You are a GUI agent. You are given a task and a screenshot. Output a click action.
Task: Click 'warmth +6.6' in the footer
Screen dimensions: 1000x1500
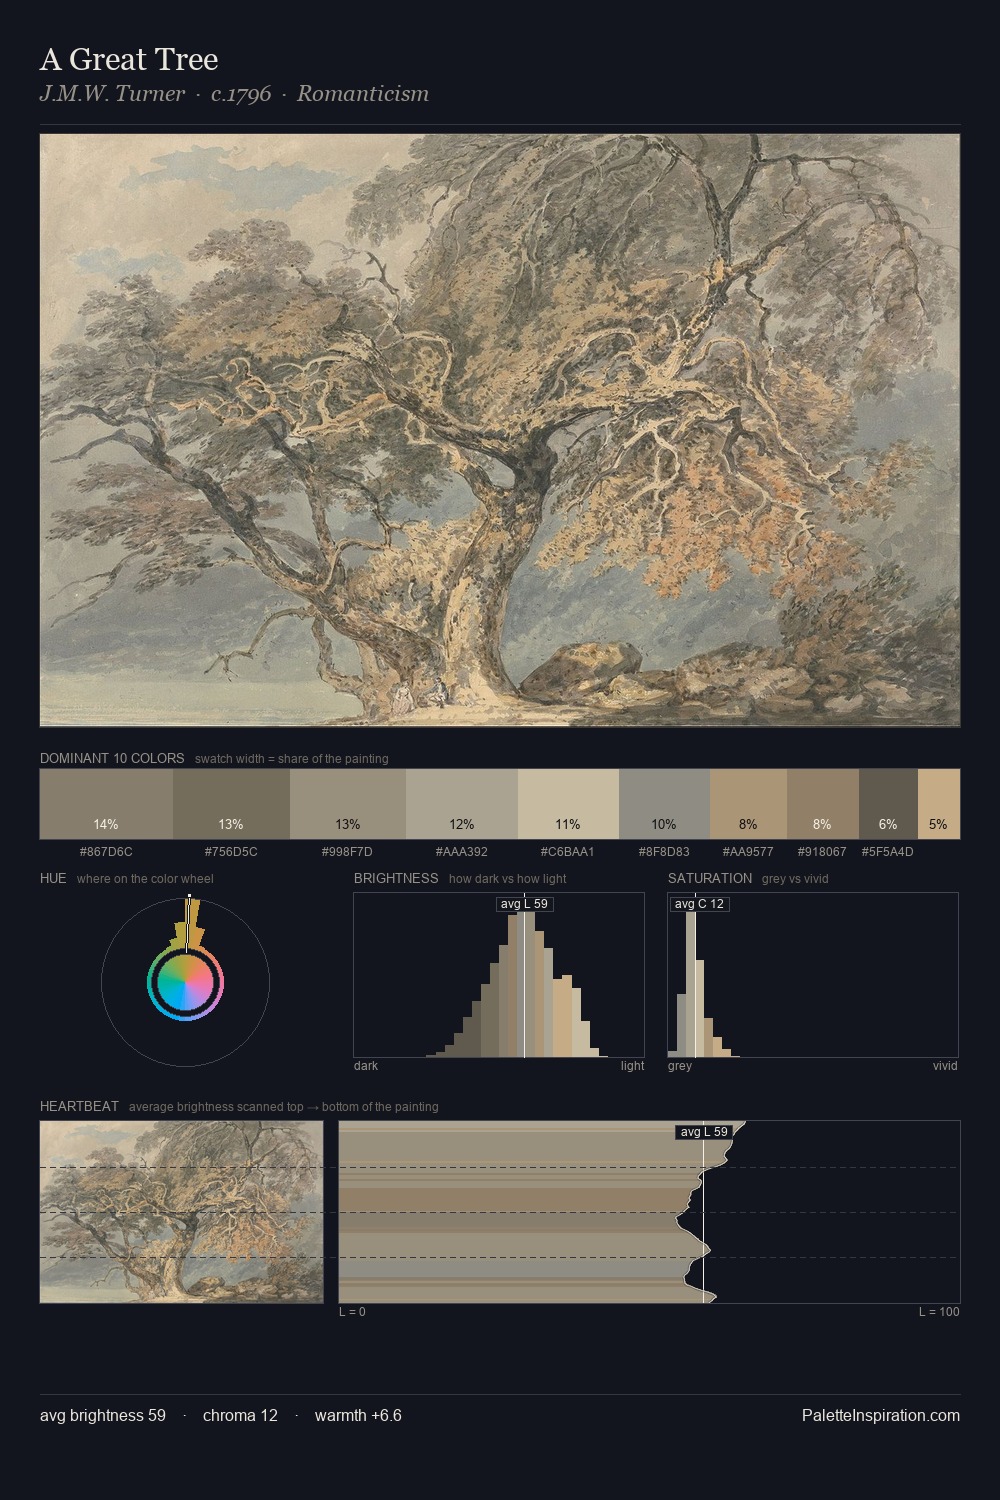pos(358,1415)
